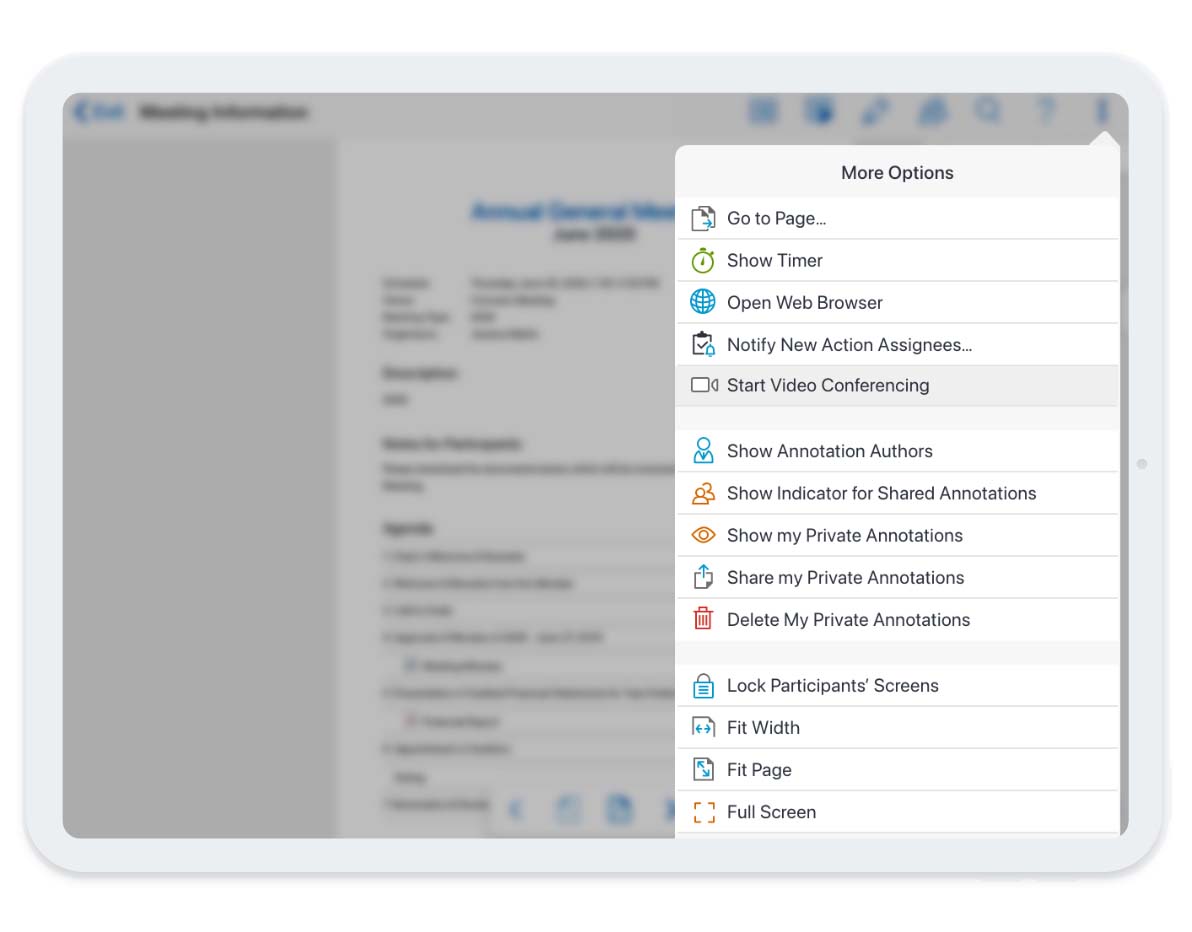The height and width of the screenshot is (932, 1192).
Task: Click the red trash can icon
Action: (x=704, y=619)
